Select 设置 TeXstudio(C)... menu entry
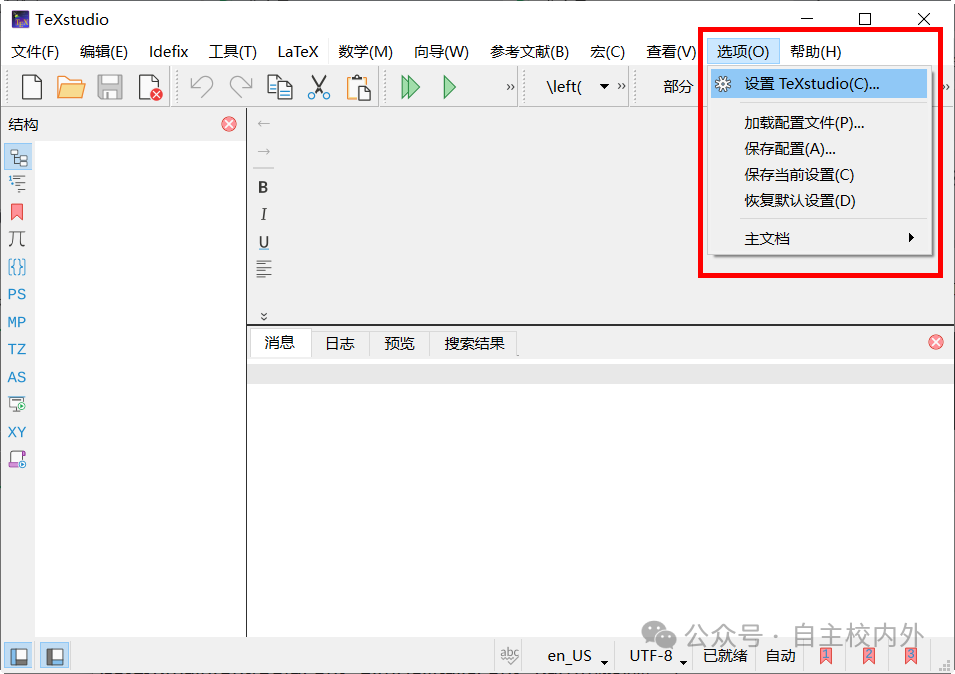Image resolution: width=955 pixels, height=674 pixels. pyautogui.click(x=819, y=83)
